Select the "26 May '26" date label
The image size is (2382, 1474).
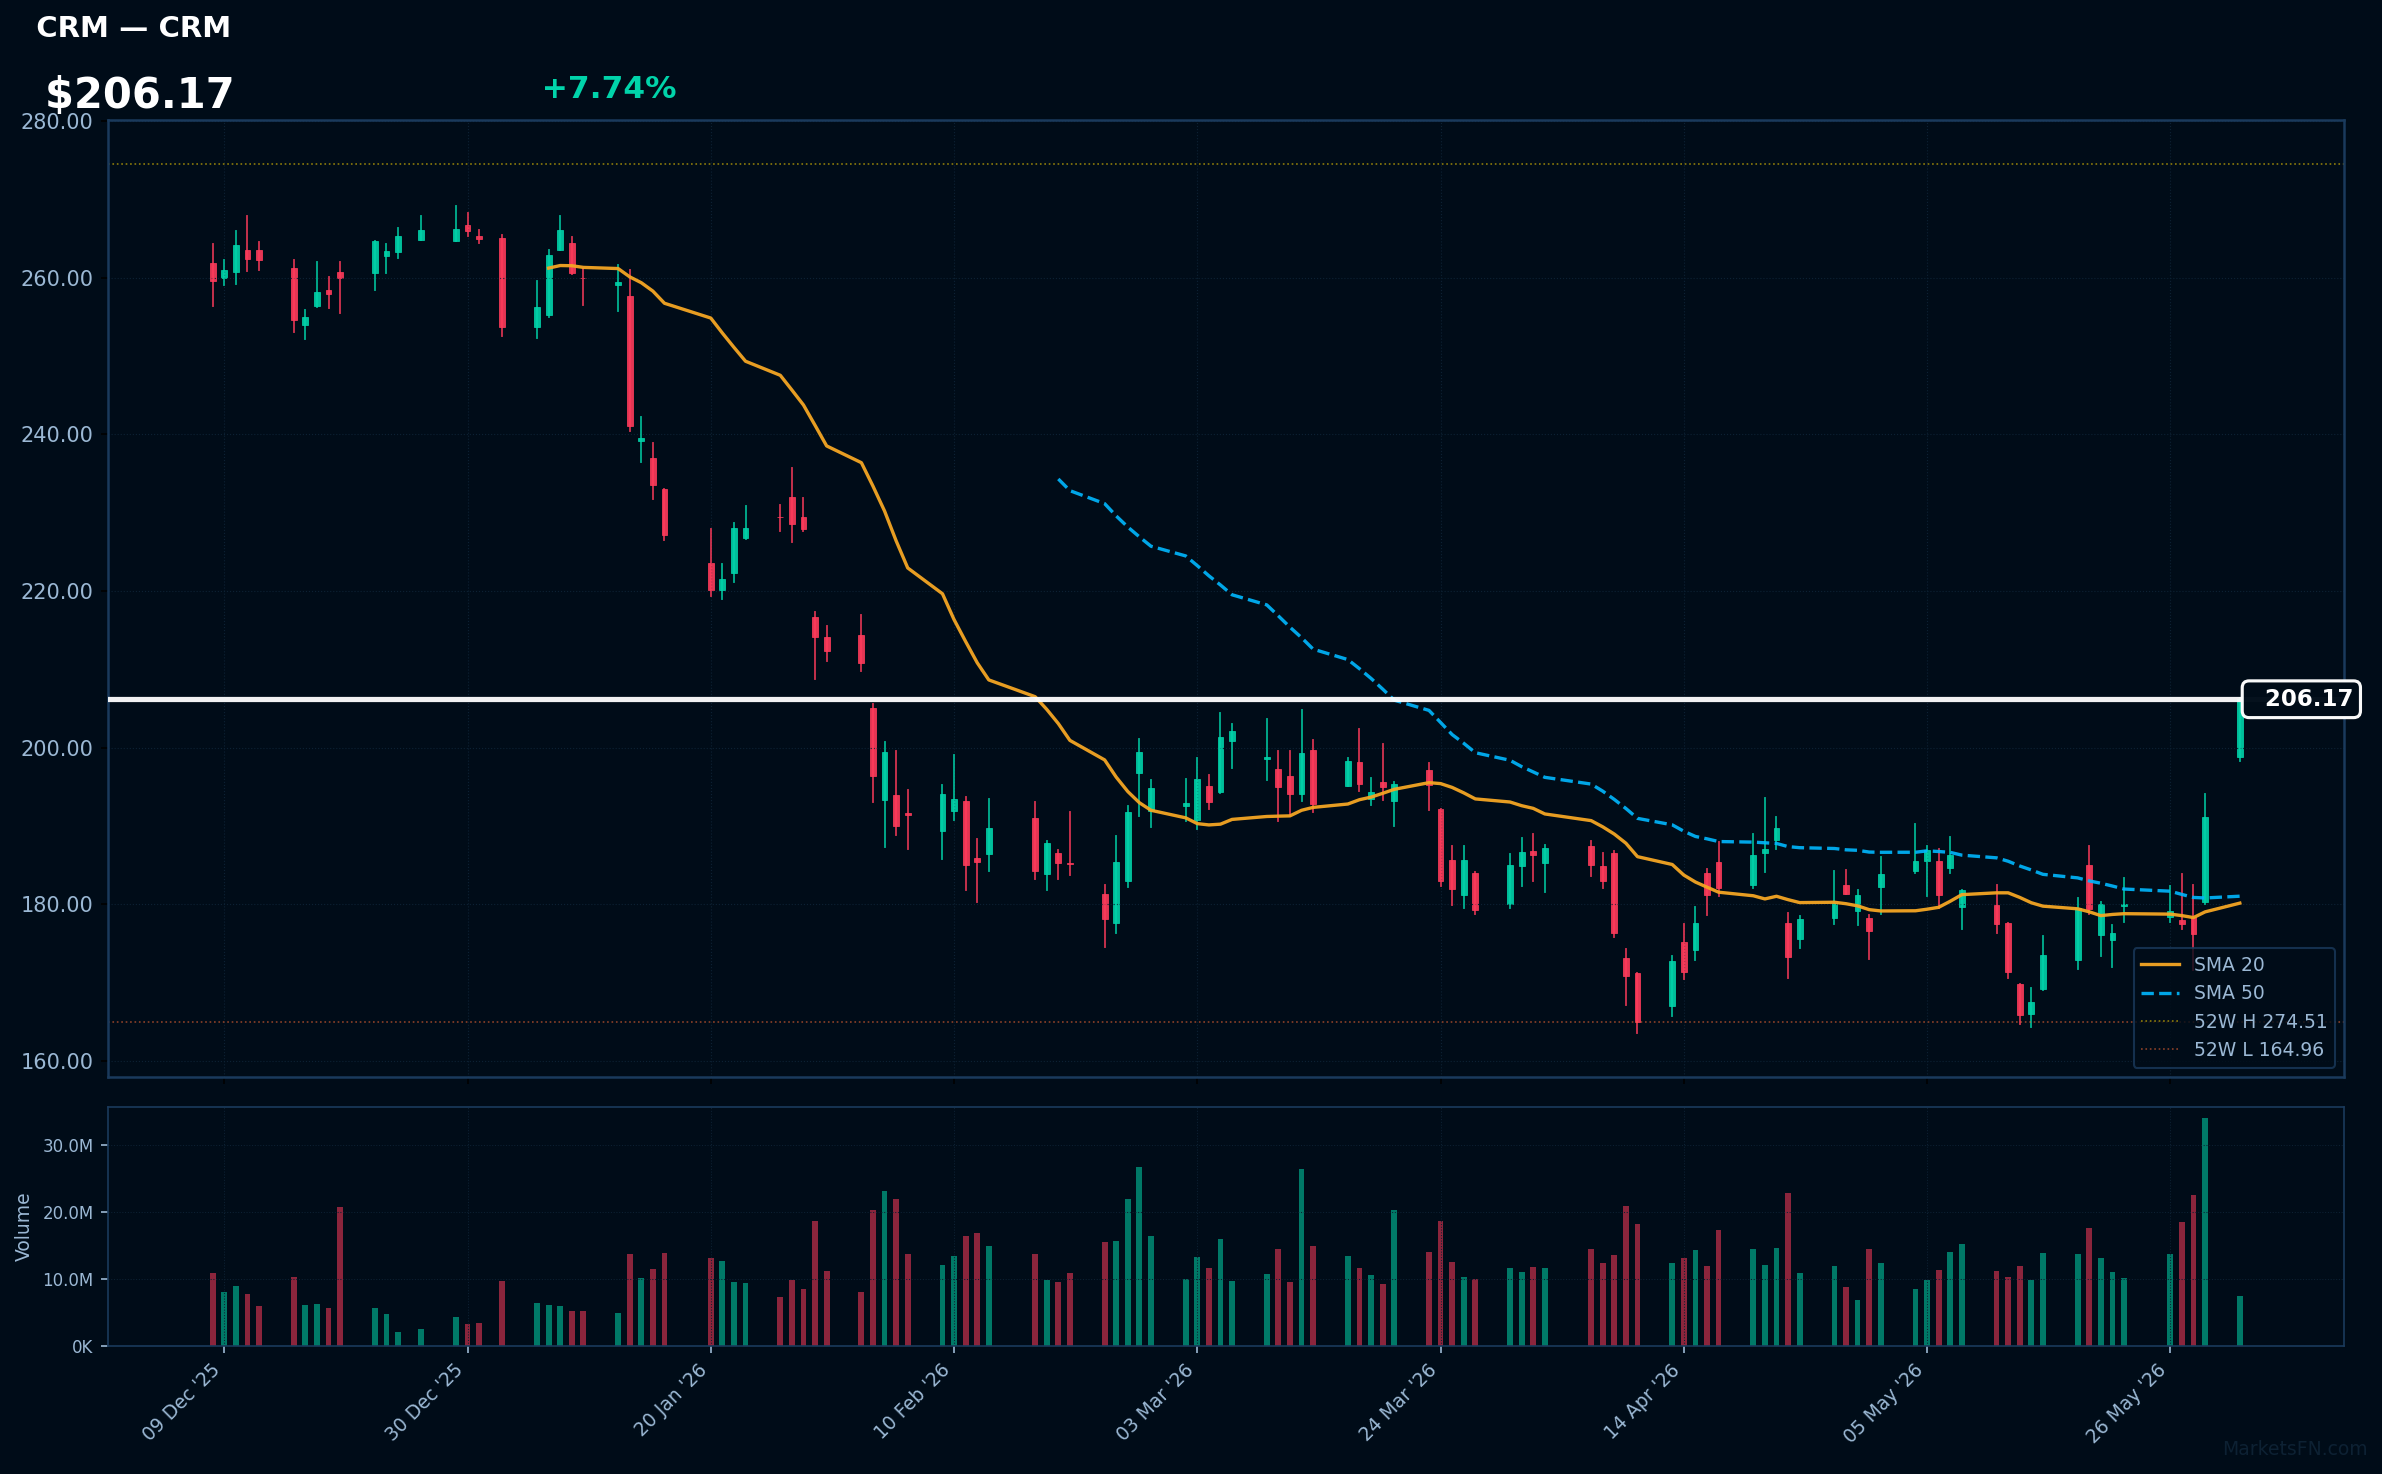click(x=2127, y=1401)
